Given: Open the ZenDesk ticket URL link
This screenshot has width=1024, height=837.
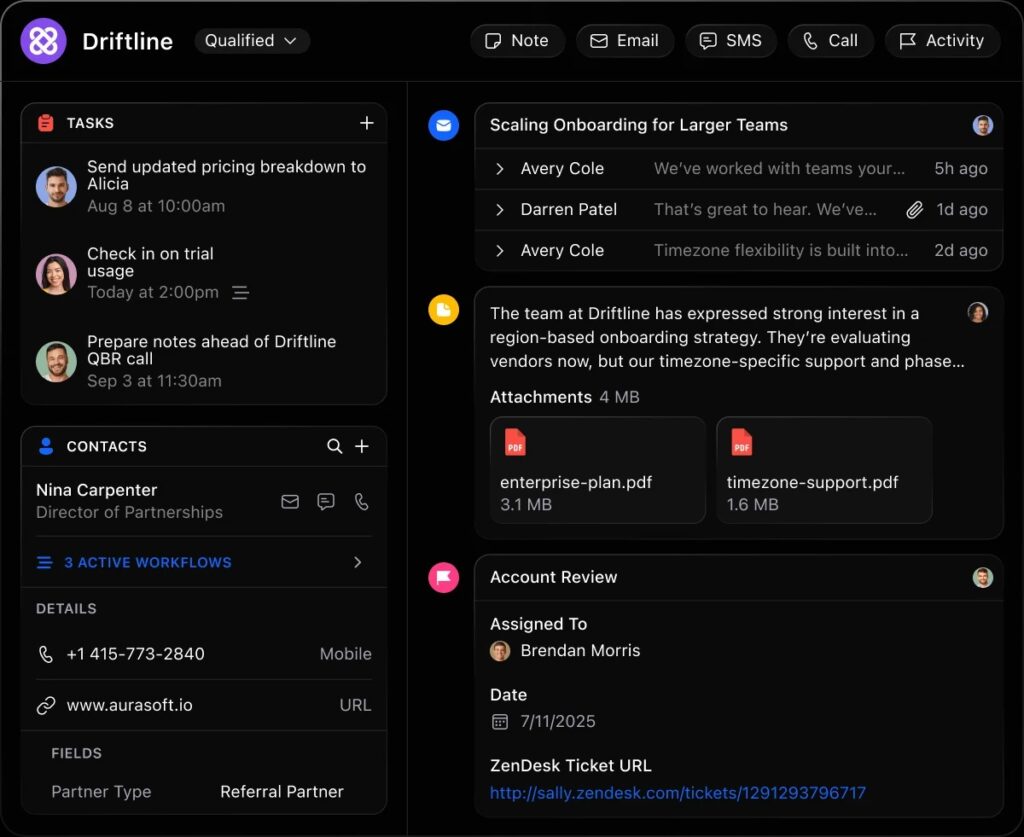Looking at the screenshot, I should point(678,793).
